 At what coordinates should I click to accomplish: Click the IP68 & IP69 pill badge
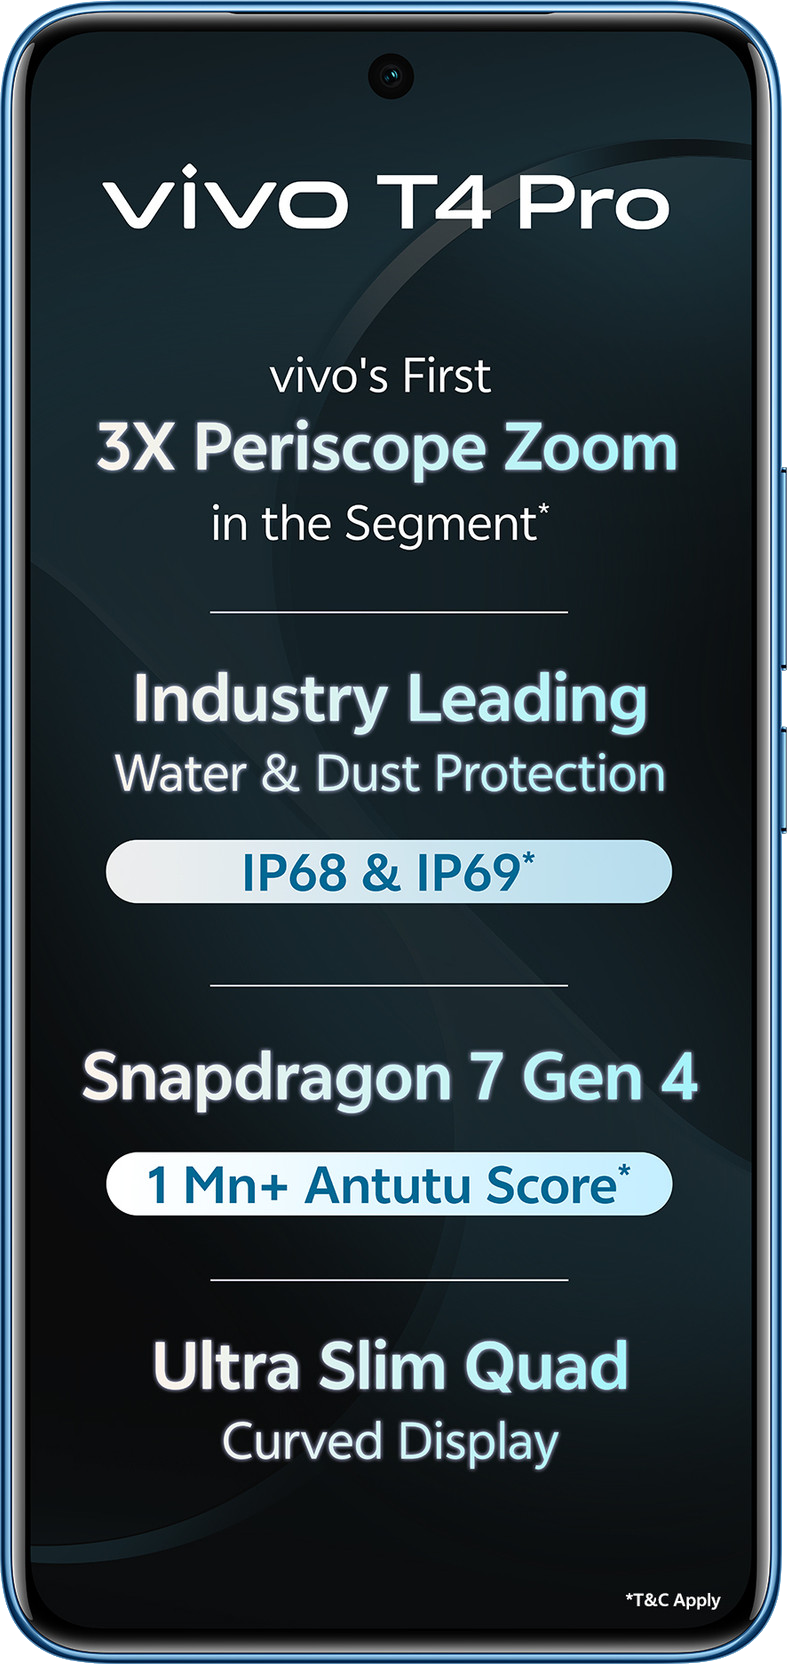coord(389,872)
